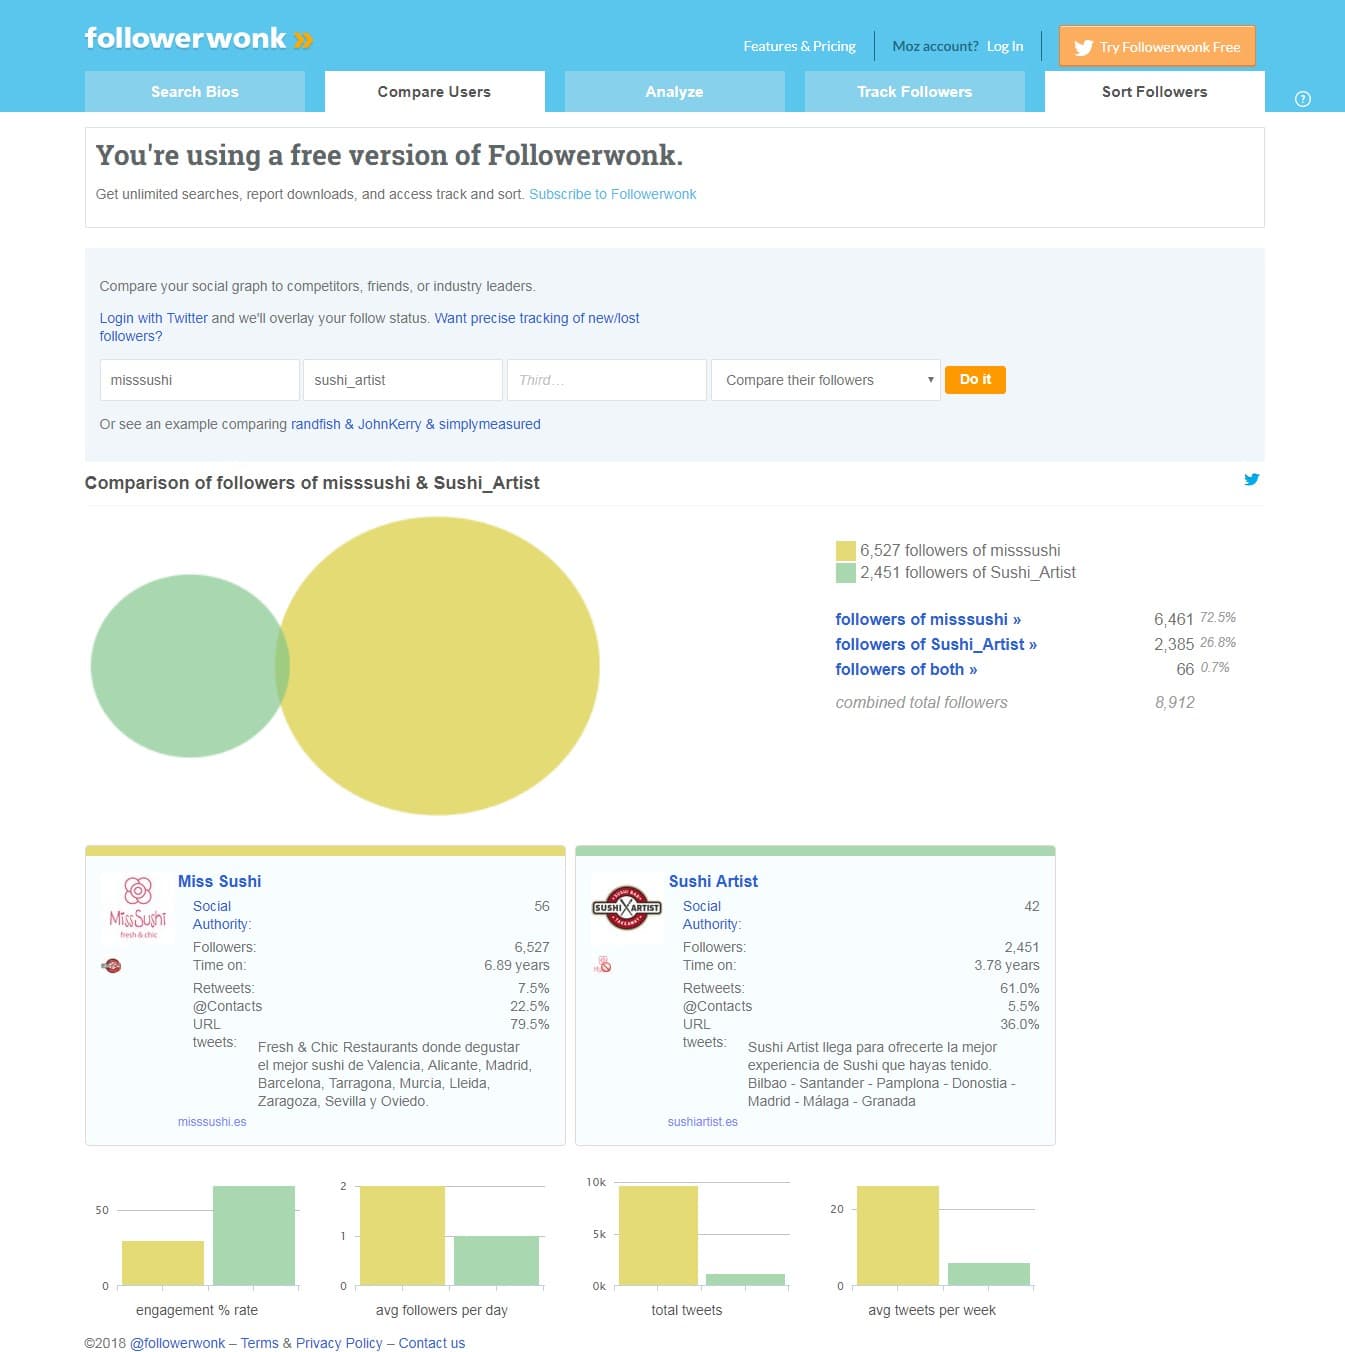Open @followerwonk footer link
The image size is (1345, 1352).
point(178,1343)
